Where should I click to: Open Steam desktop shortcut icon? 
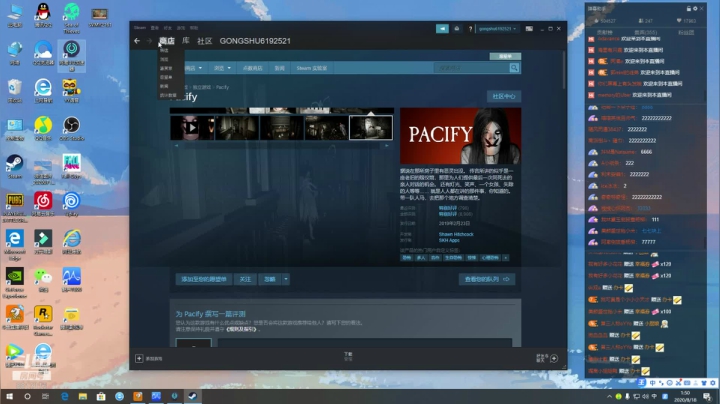[x=14, y=166]
